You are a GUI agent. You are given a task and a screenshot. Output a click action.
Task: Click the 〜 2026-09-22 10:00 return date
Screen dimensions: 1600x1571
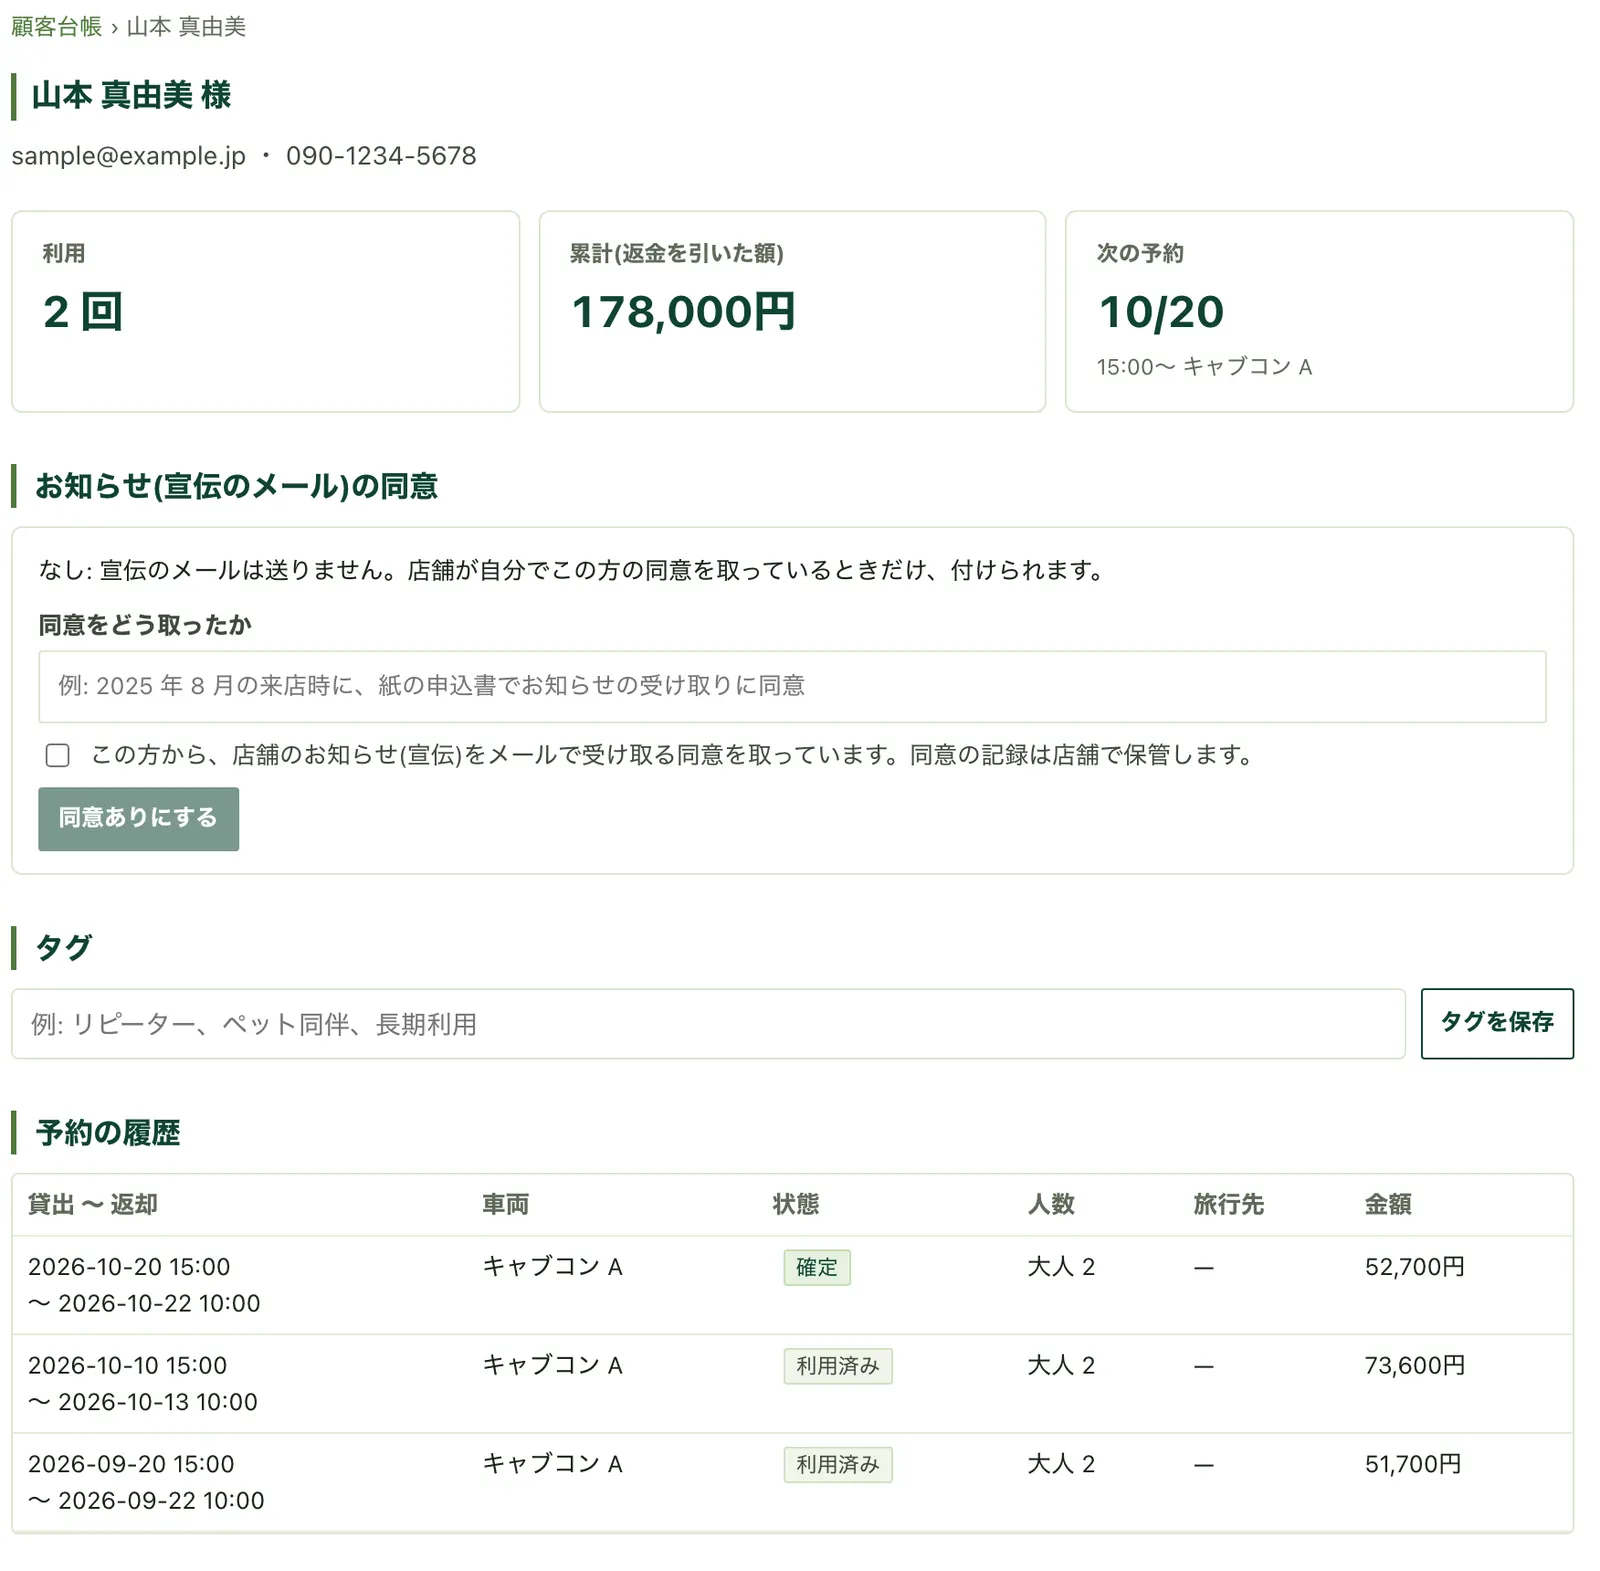pyautogui.click(x=146, y=1501)
